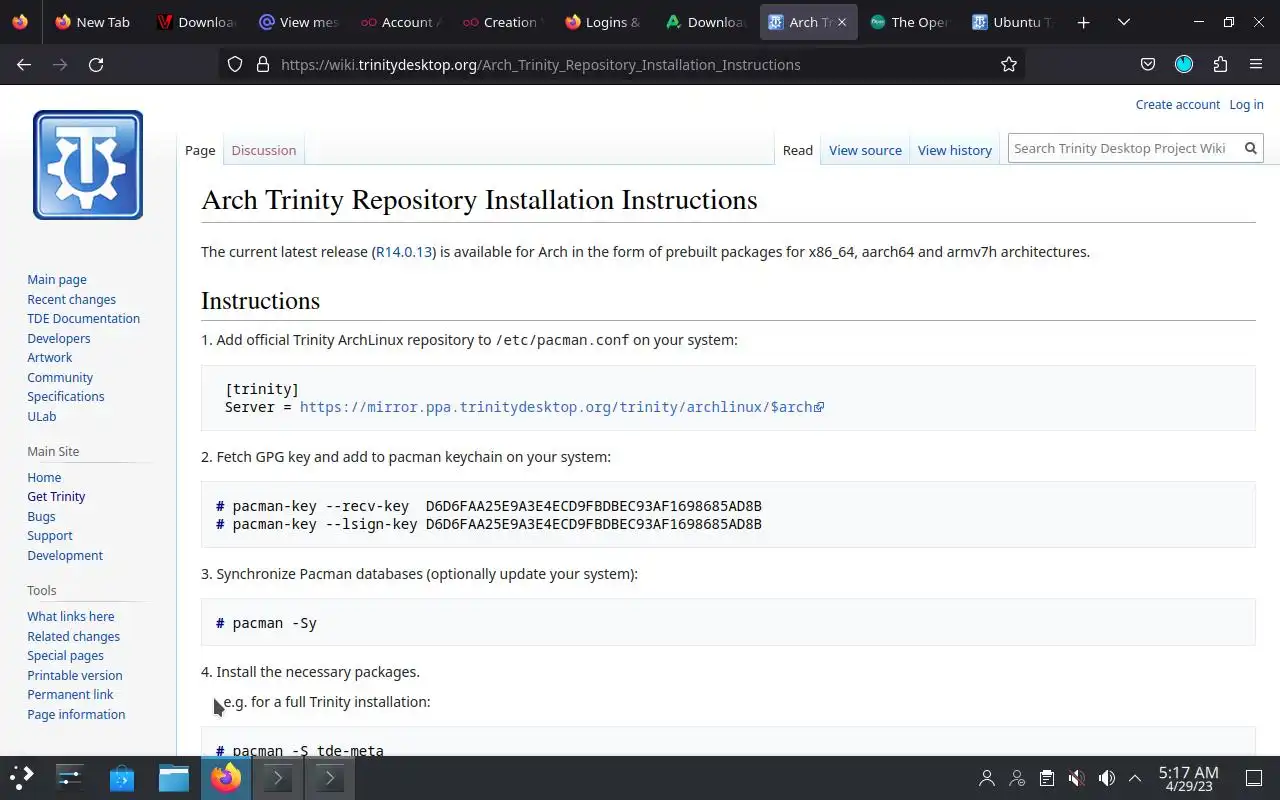Click the muted speaker tray icon
1280x800 pixels.
click(1076, 777)
